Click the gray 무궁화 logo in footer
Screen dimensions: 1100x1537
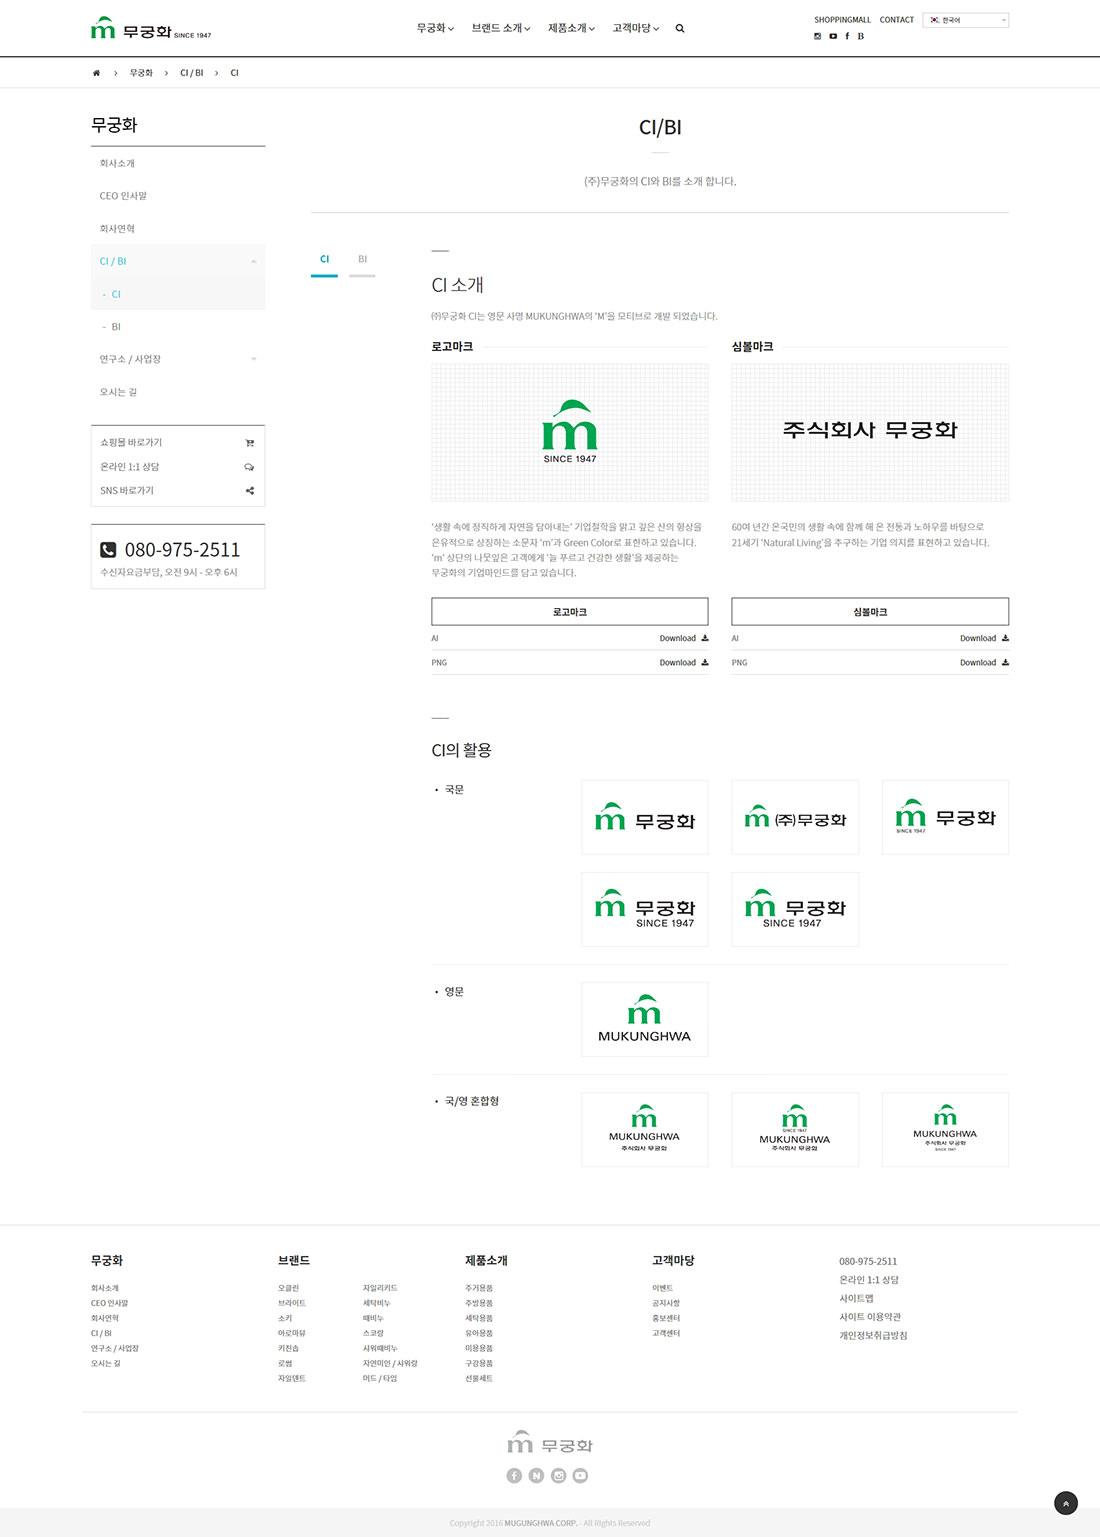click(x=550, y=1443)
